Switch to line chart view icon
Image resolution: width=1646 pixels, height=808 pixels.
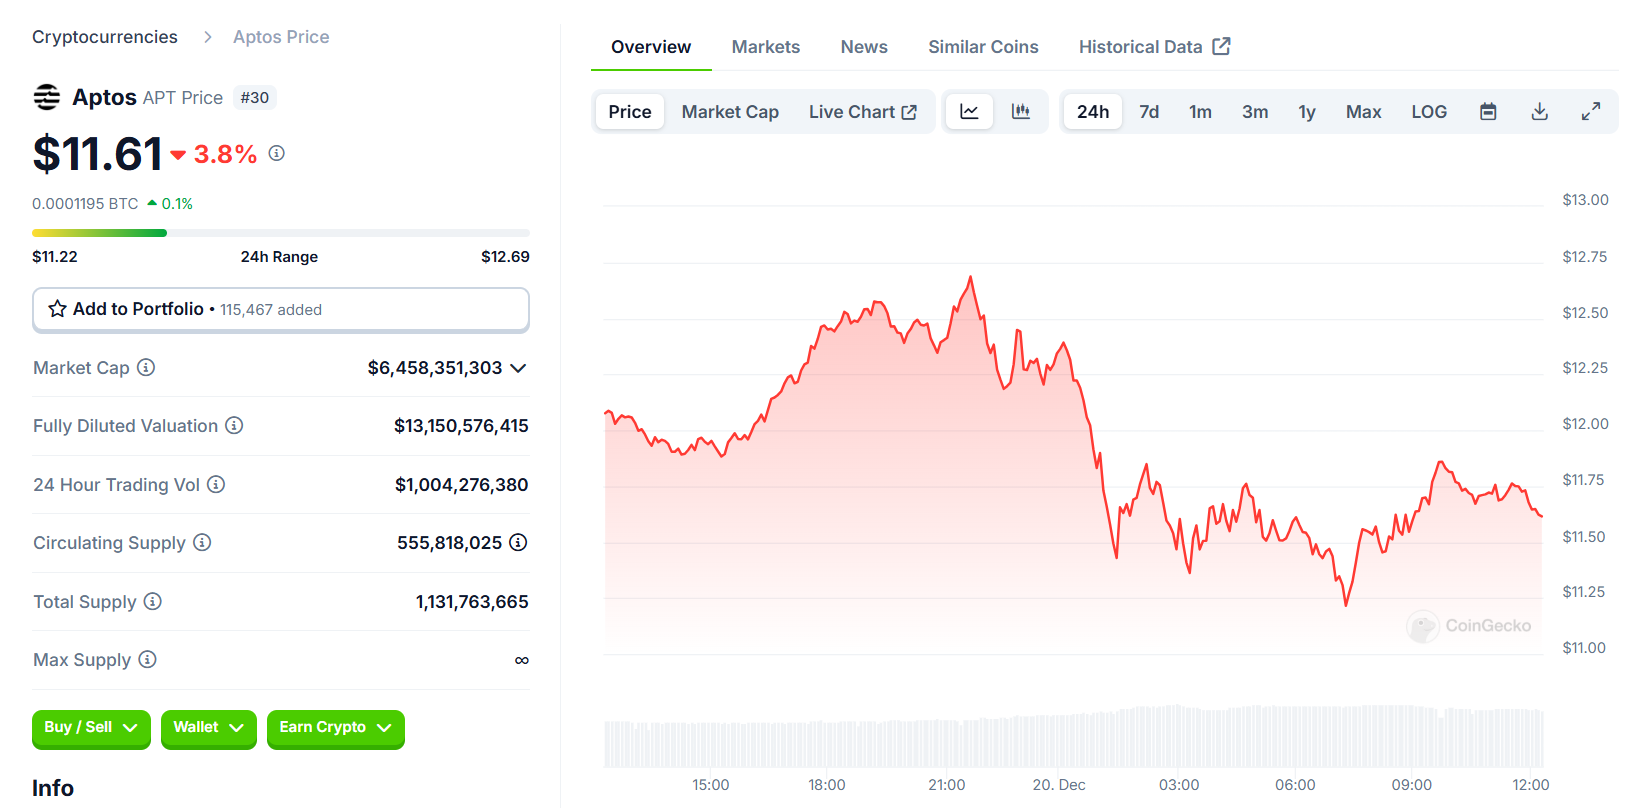[969, 112]
